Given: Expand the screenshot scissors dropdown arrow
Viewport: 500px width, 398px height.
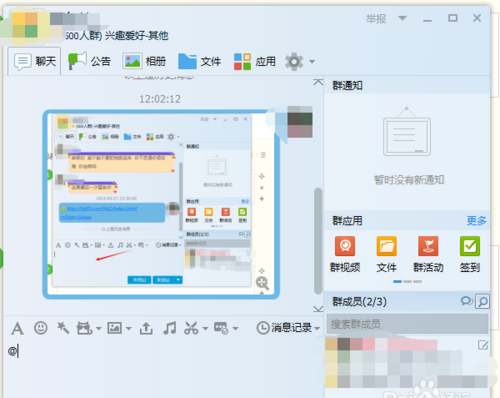Looking at the screenshot, I should coord(205,329).
